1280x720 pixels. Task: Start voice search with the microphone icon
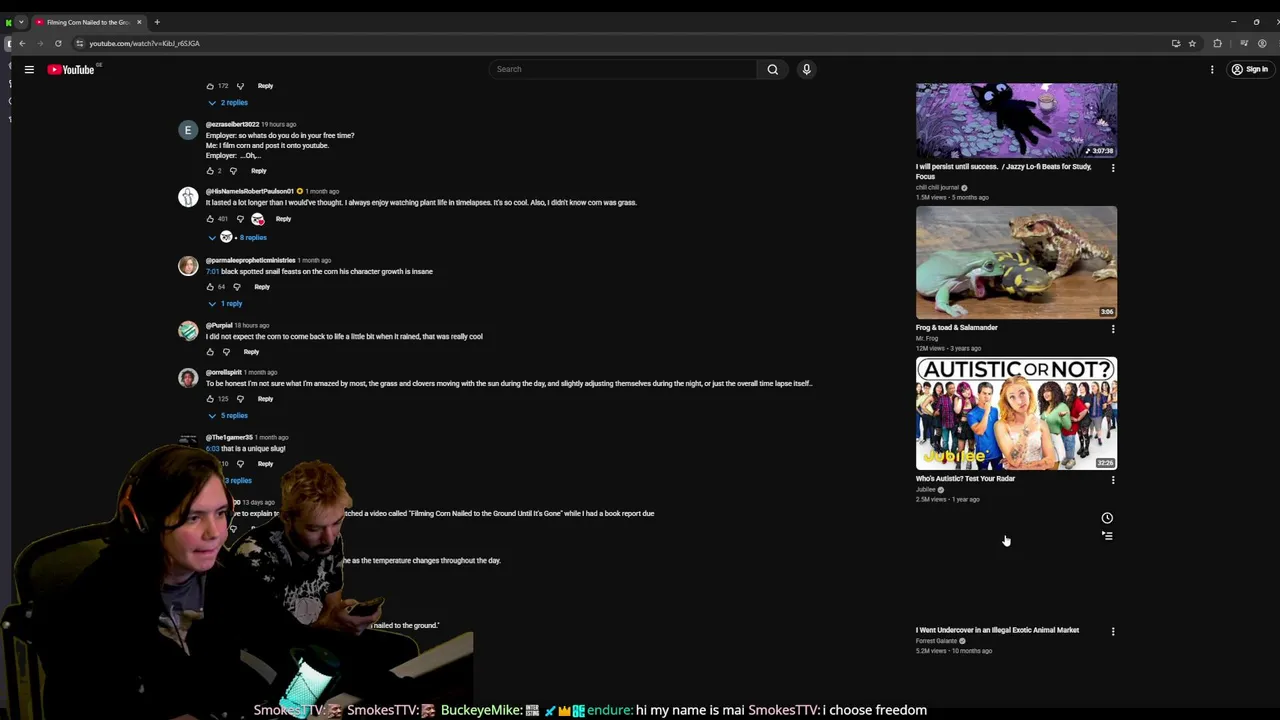806,69
